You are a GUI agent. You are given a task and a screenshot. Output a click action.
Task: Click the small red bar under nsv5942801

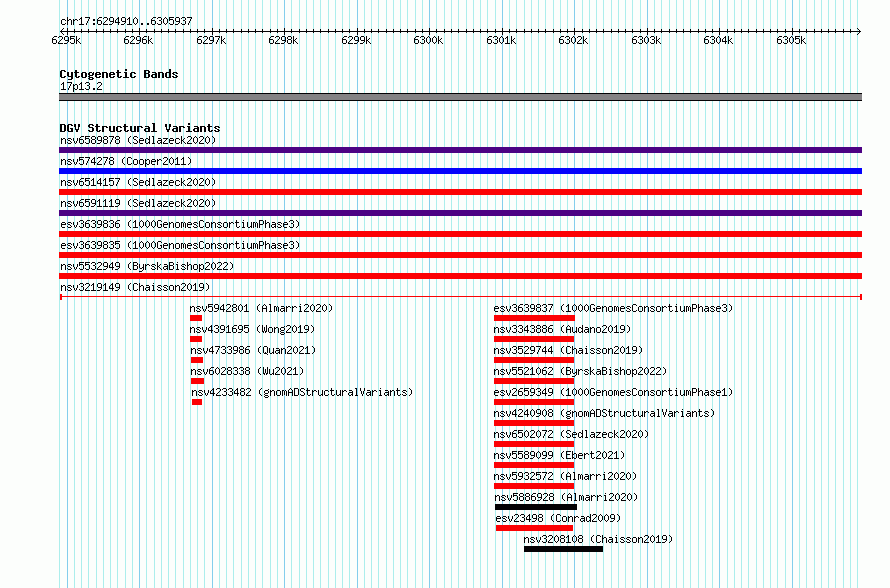(x=196, y=318)
